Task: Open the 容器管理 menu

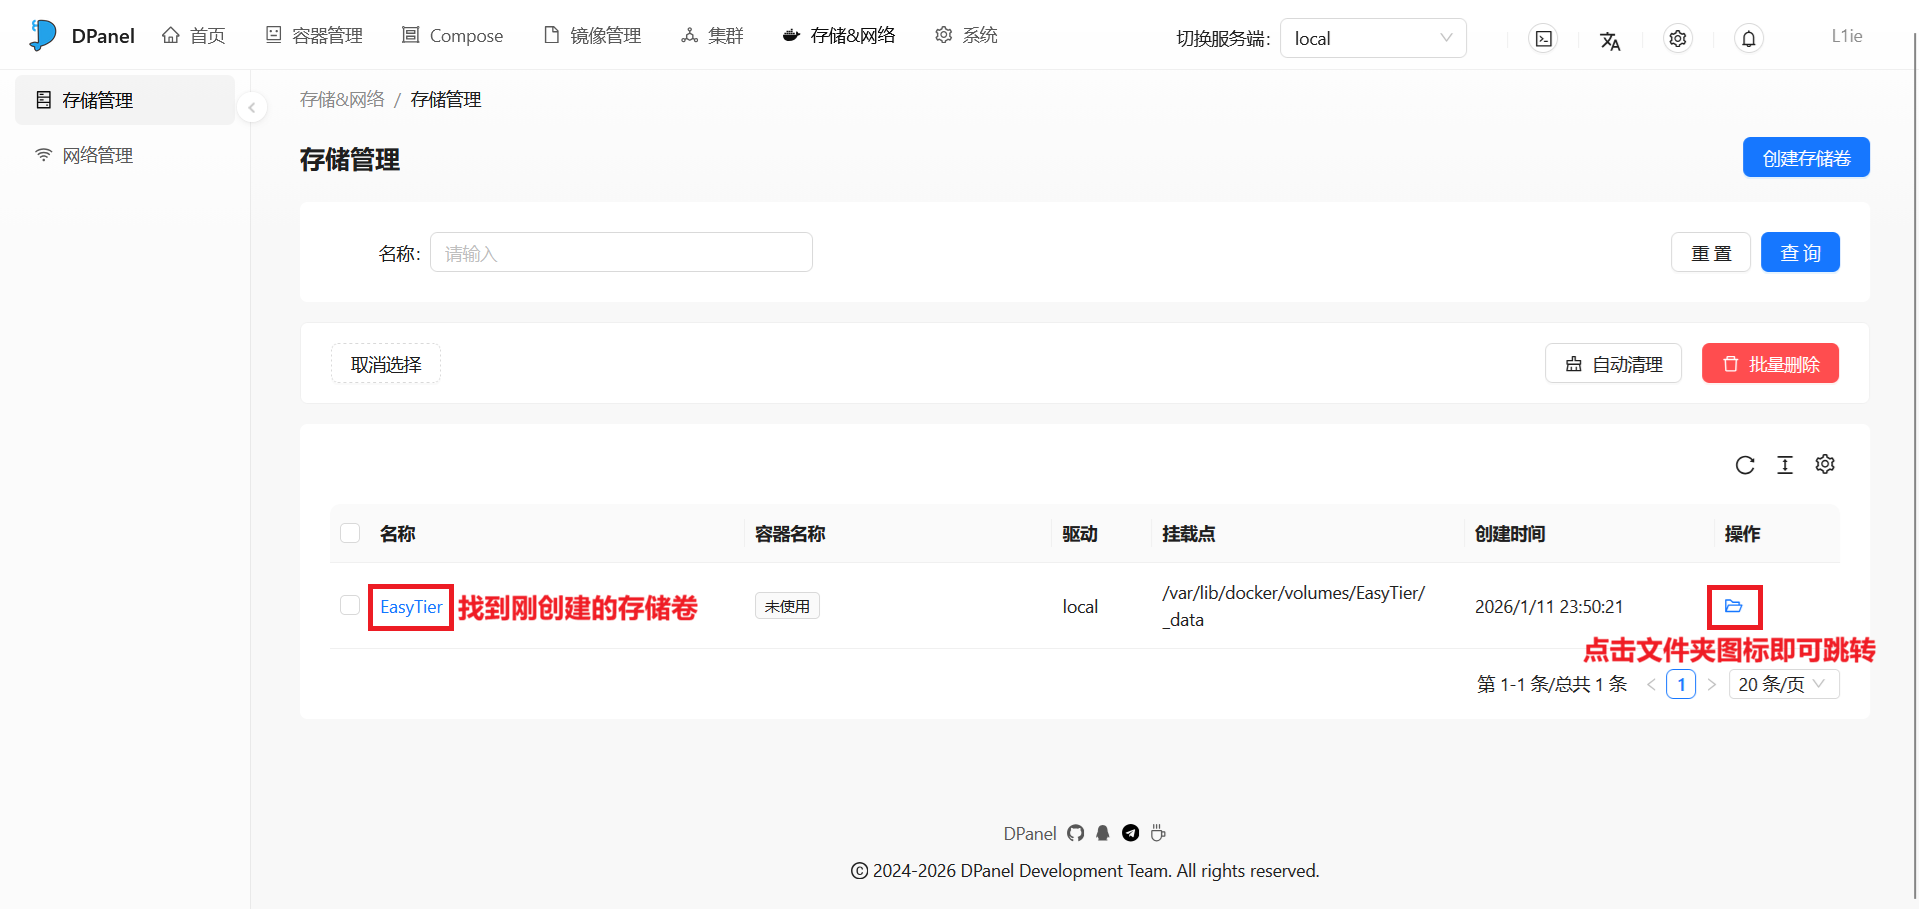Action: pyautogui.click(x=314, y=36)
